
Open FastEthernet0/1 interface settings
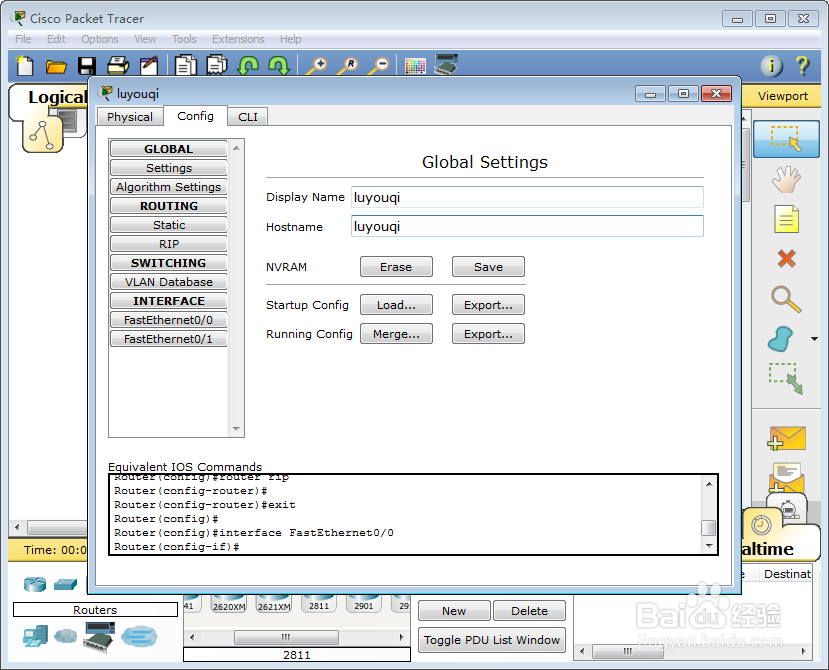click(169, 339)
